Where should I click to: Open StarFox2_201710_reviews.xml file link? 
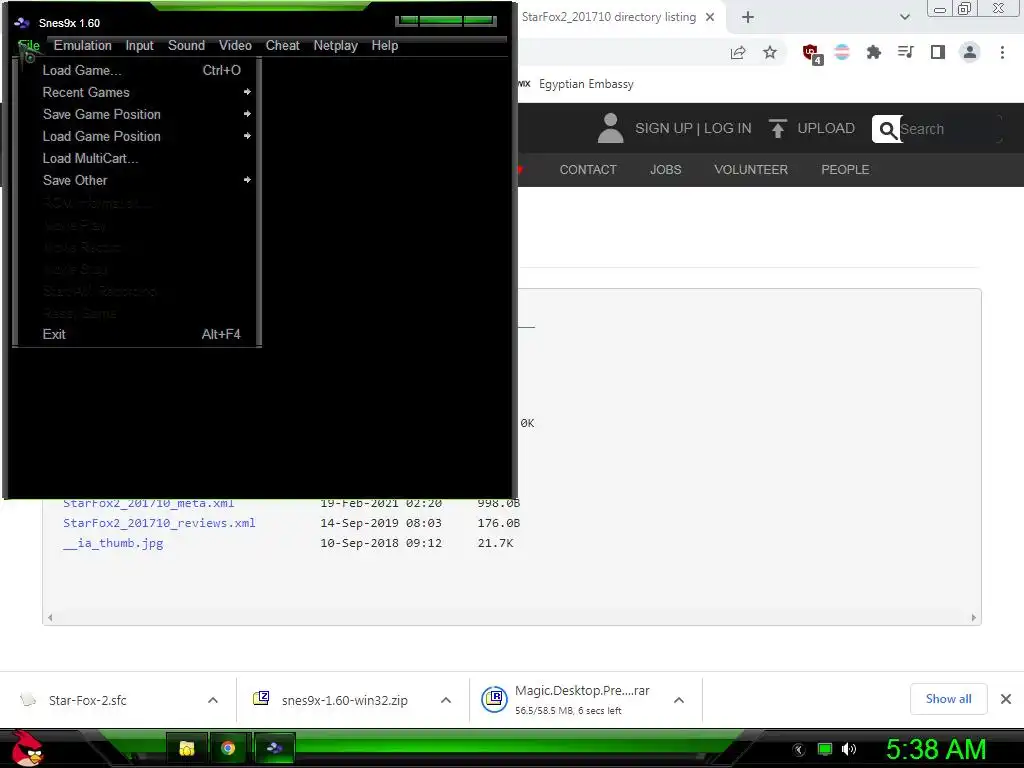point(159,523)
